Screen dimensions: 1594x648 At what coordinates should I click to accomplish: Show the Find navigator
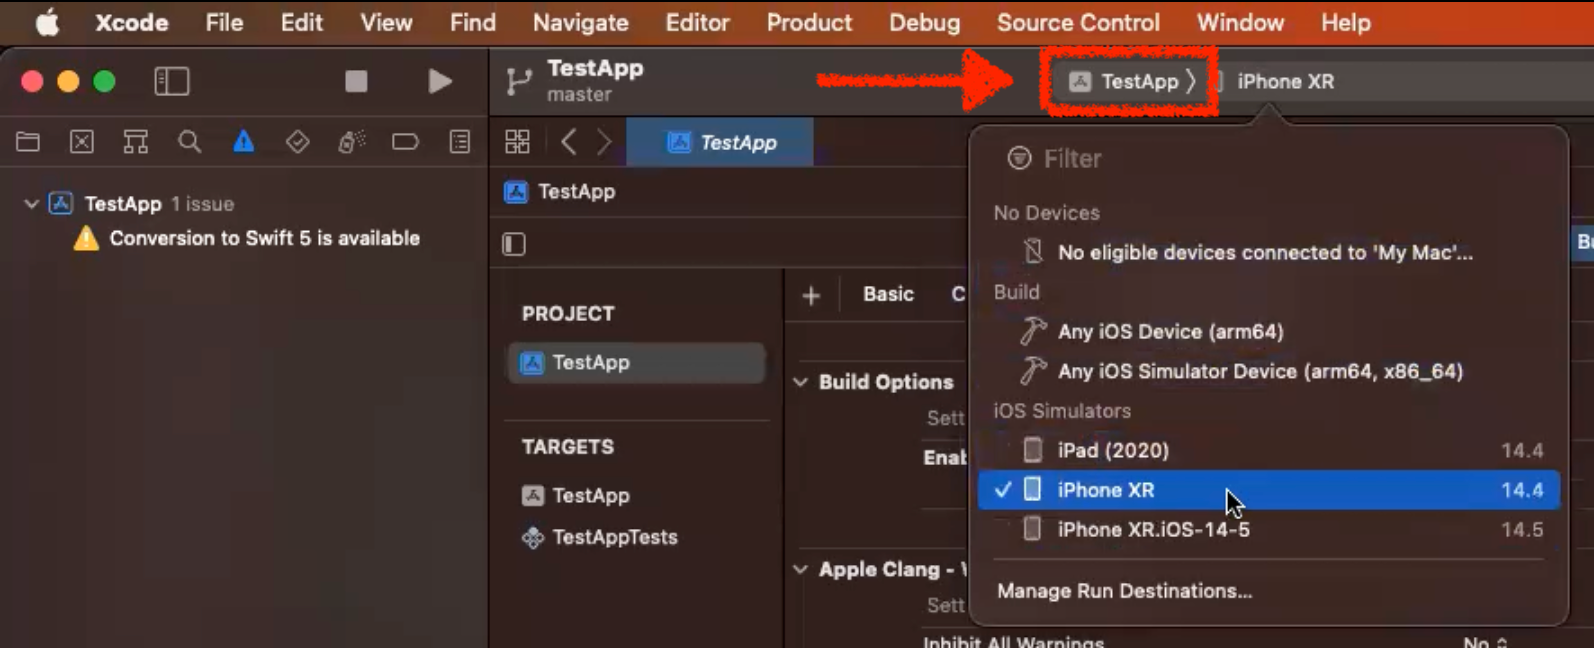[x=189, y=142]
